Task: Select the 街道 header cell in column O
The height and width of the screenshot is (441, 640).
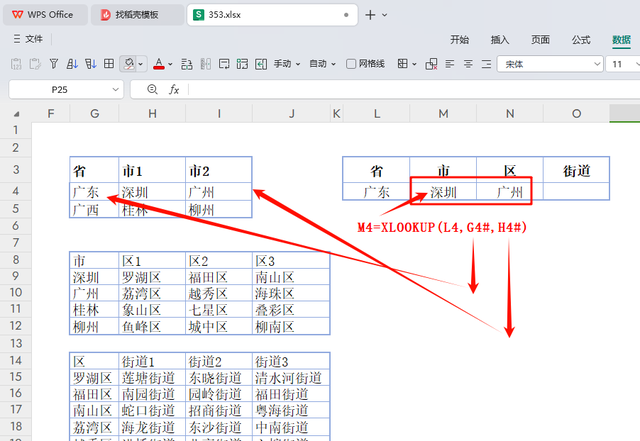Action: tap(576, 170)
